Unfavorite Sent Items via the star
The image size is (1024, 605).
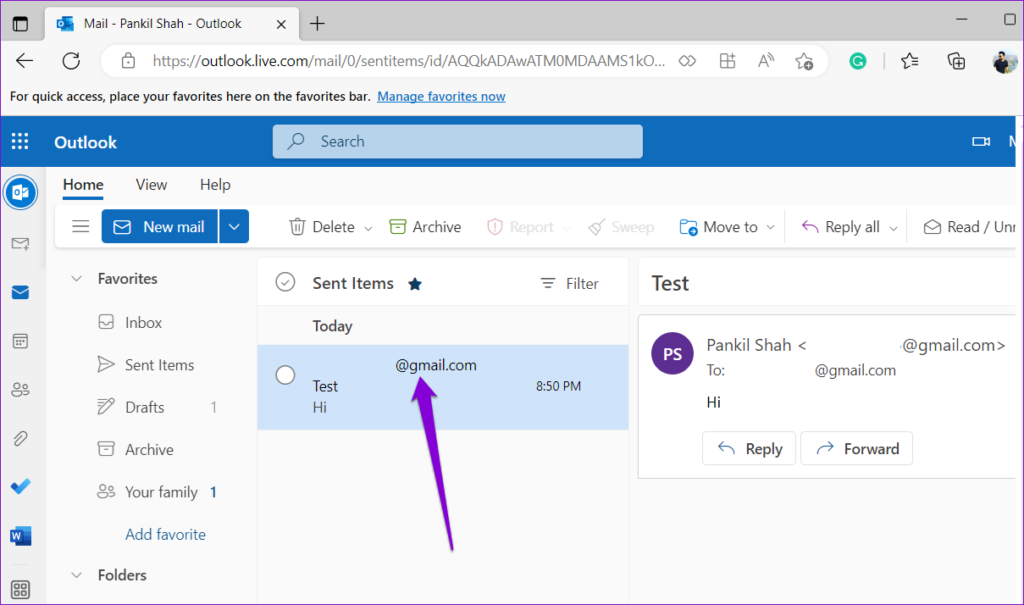coord(415,283)
